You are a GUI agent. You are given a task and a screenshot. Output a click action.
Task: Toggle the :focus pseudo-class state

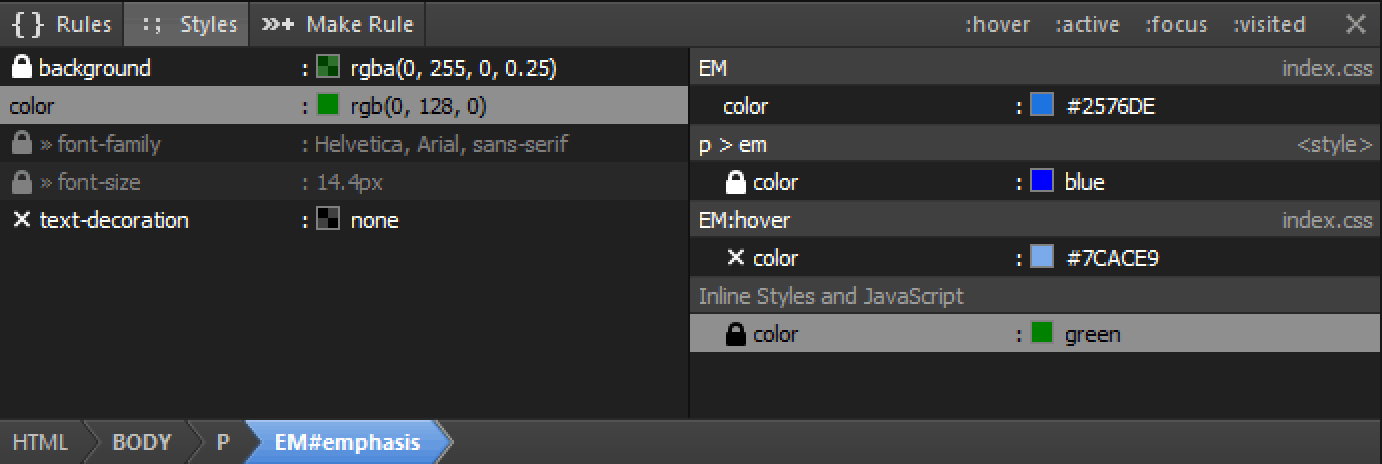coord(1176,24)
